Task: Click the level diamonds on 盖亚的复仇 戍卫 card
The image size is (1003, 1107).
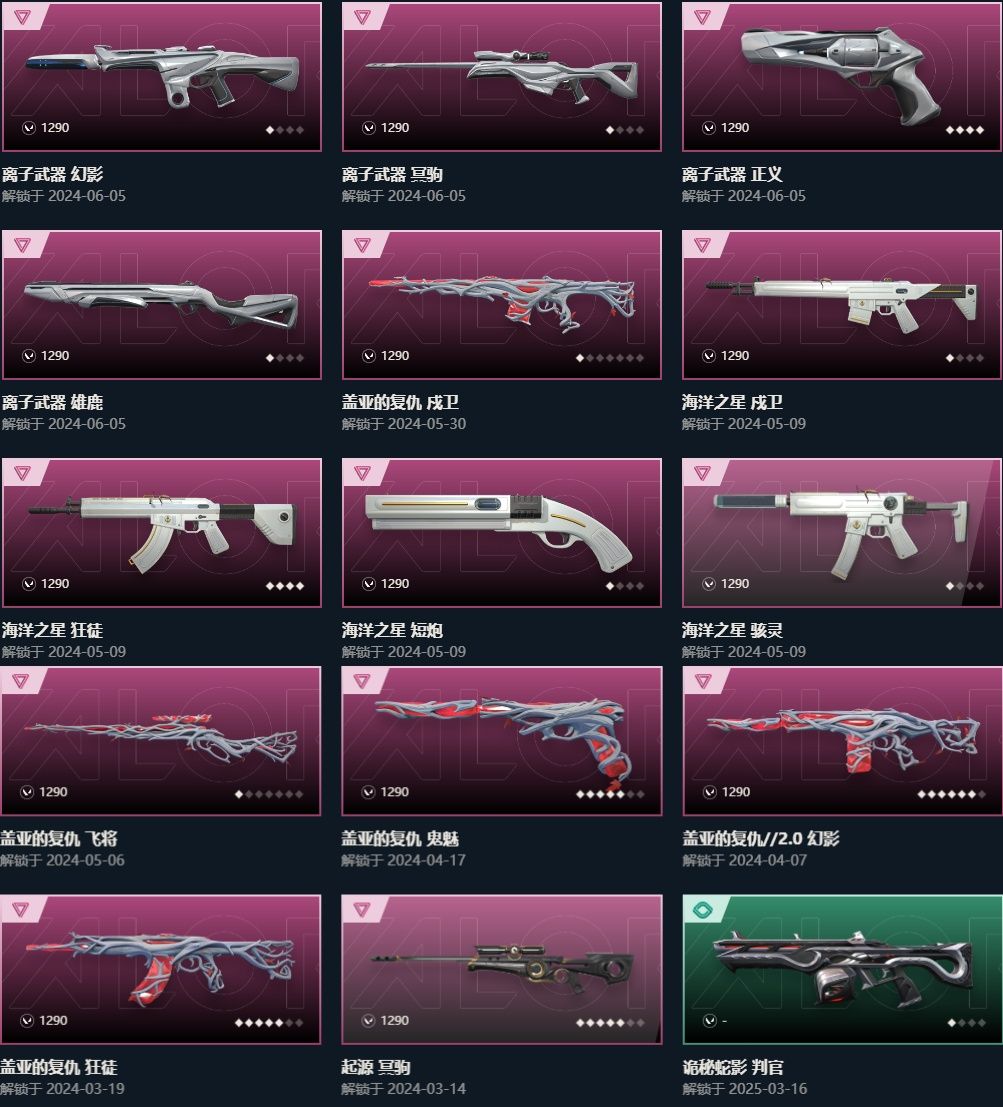Action: click(x=610, y=358)
